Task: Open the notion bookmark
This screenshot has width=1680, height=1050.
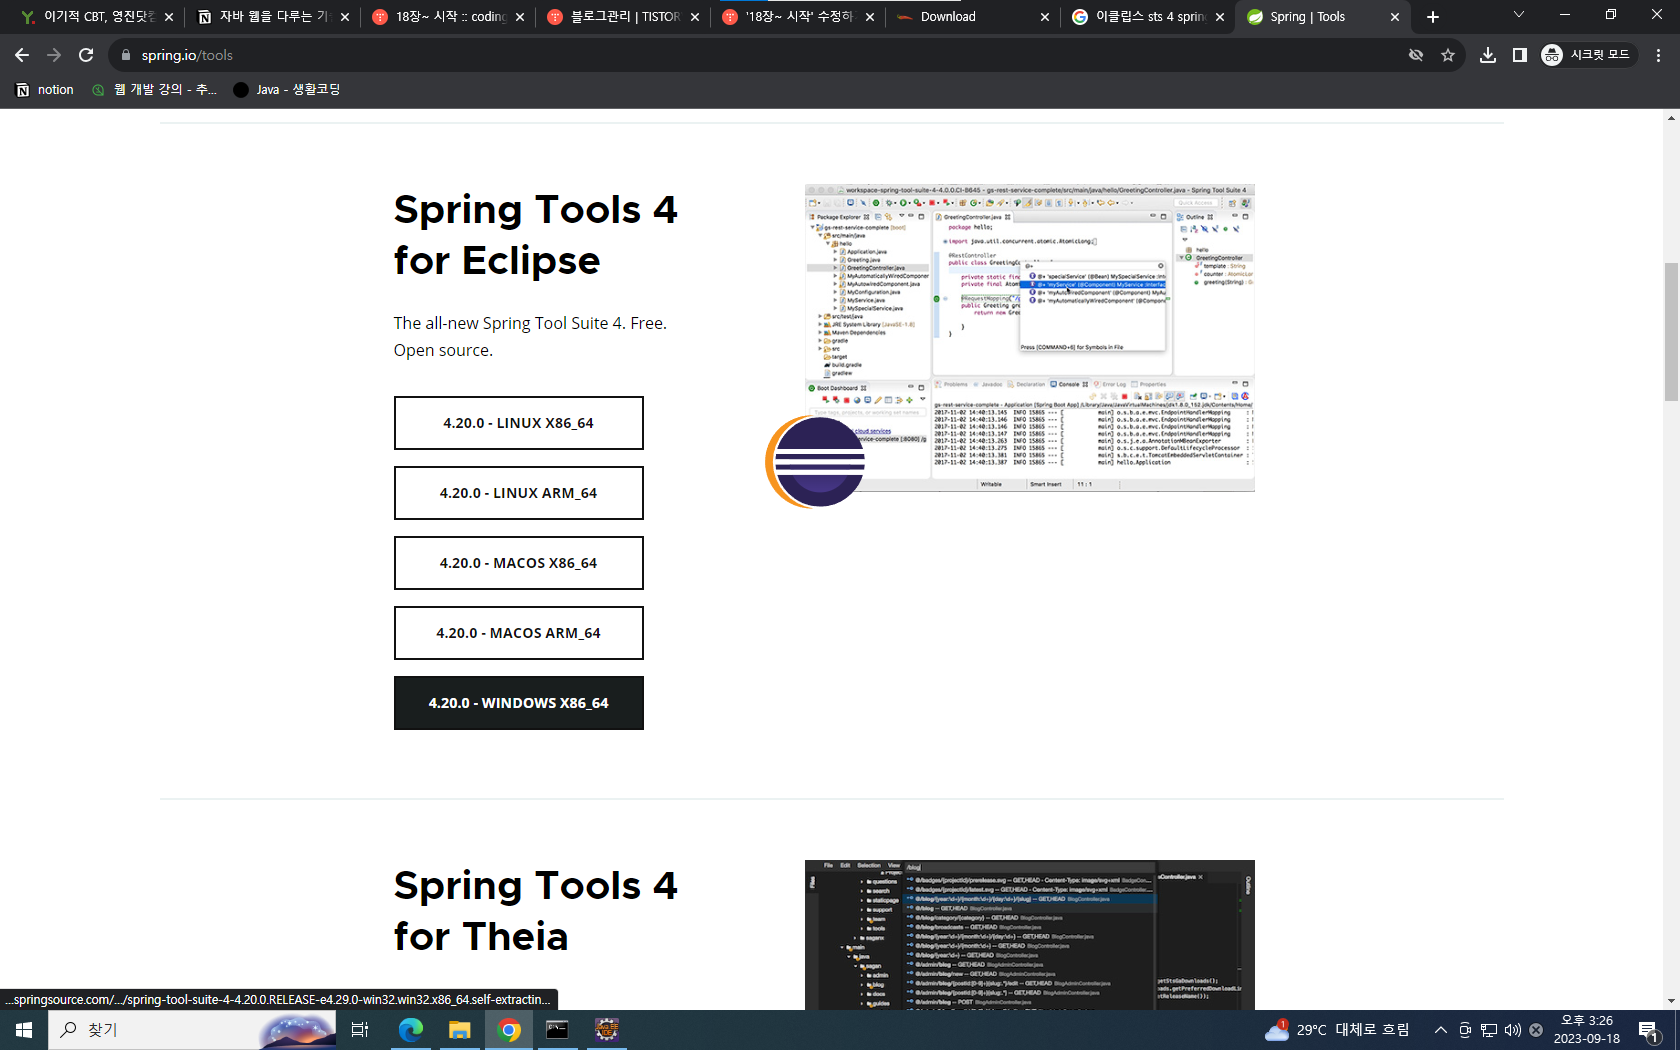Action: pyautogui.click(x=45, y=90)
